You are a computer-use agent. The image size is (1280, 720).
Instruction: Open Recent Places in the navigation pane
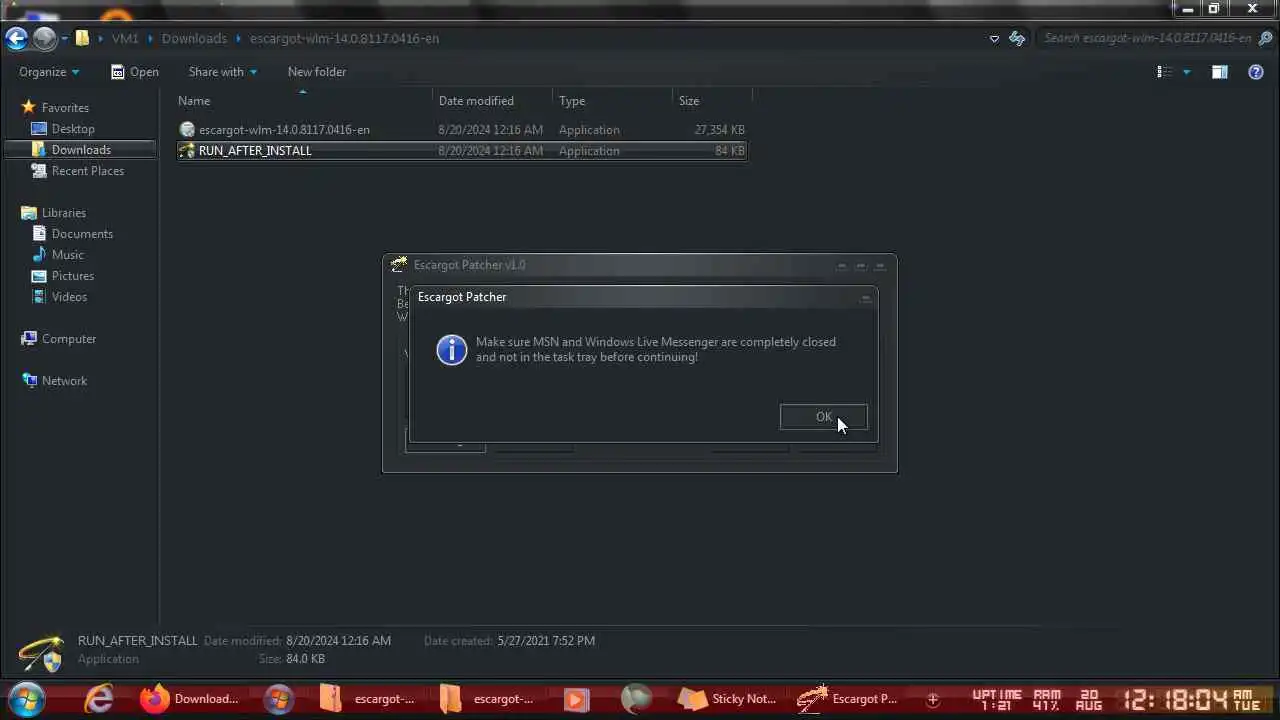pyautogui.click(x=88, y=171)
